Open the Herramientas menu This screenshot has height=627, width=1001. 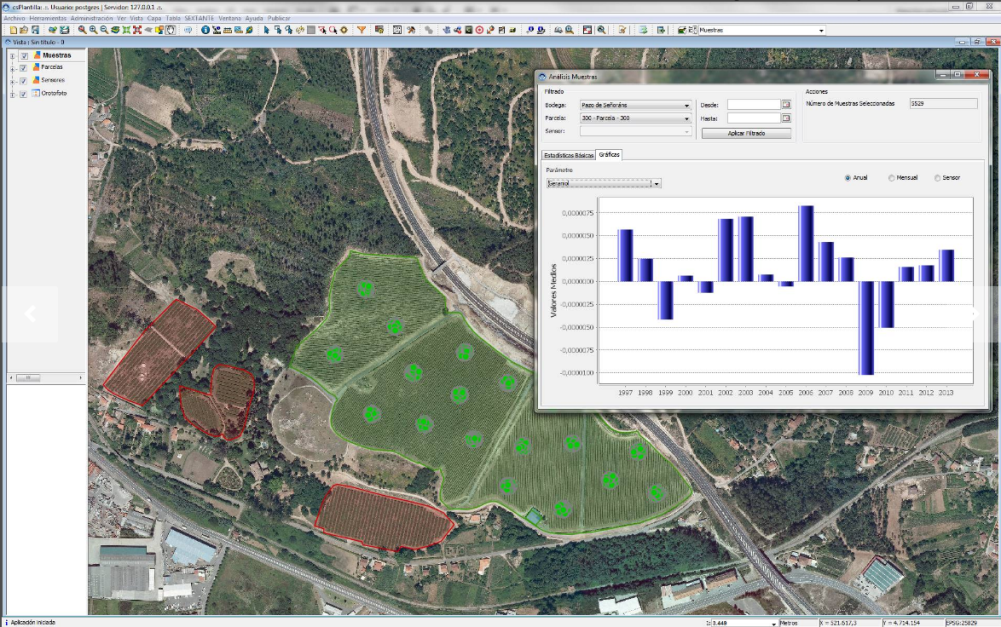click(x=48, y=18)
